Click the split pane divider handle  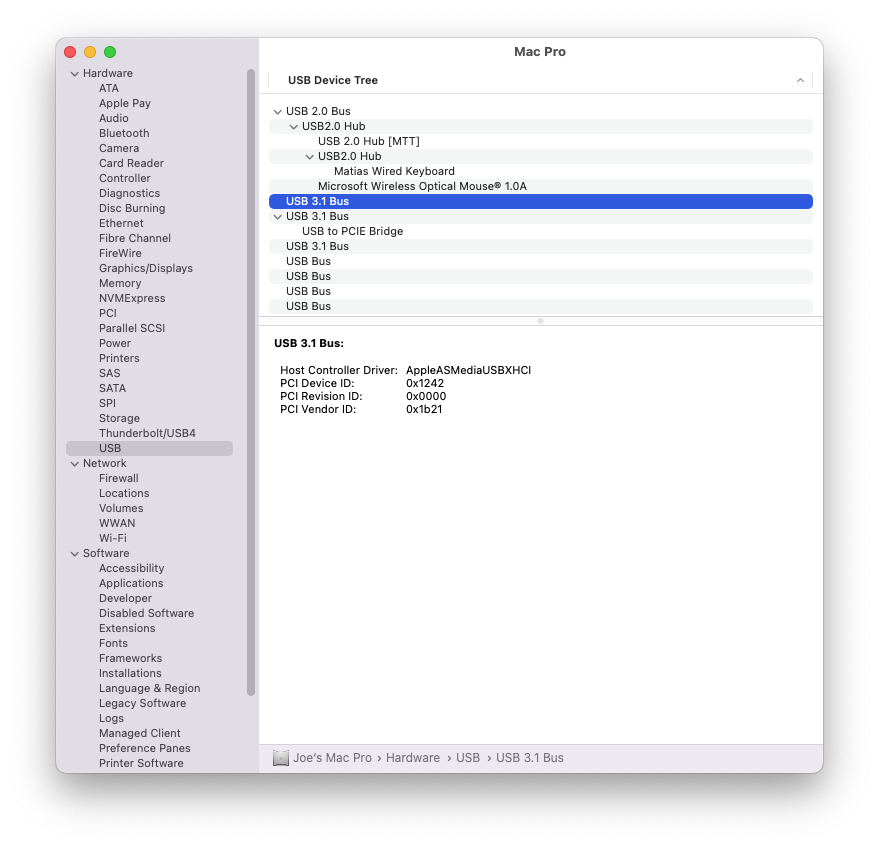540,321
